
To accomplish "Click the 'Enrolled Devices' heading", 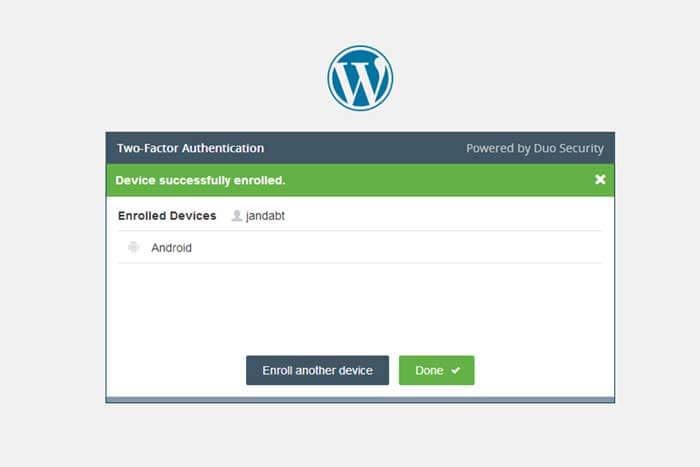I will tap(167, 216).
